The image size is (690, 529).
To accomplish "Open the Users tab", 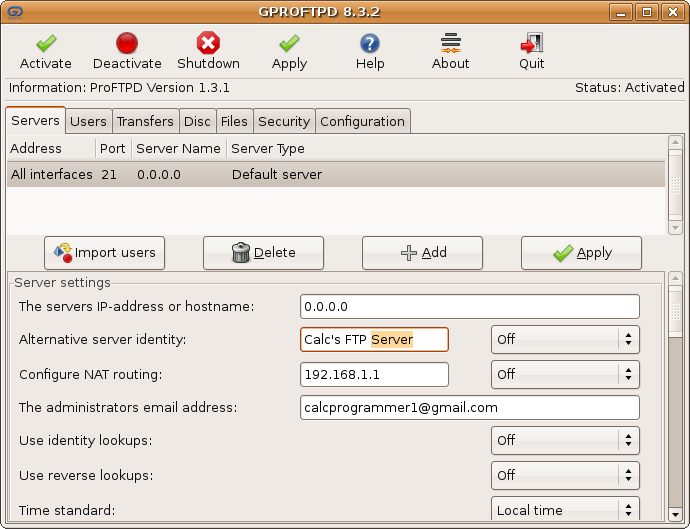I will (88, 121).
